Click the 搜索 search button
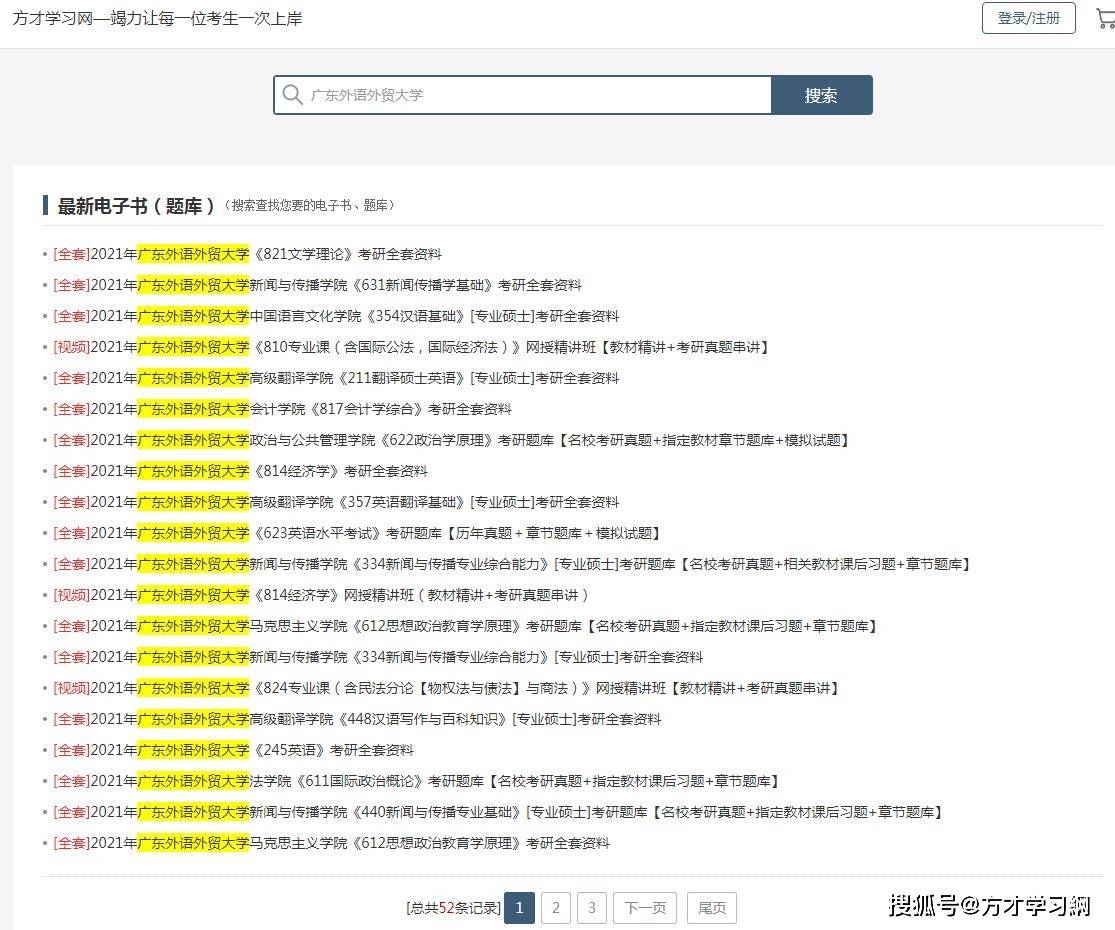 coord(821,95)
